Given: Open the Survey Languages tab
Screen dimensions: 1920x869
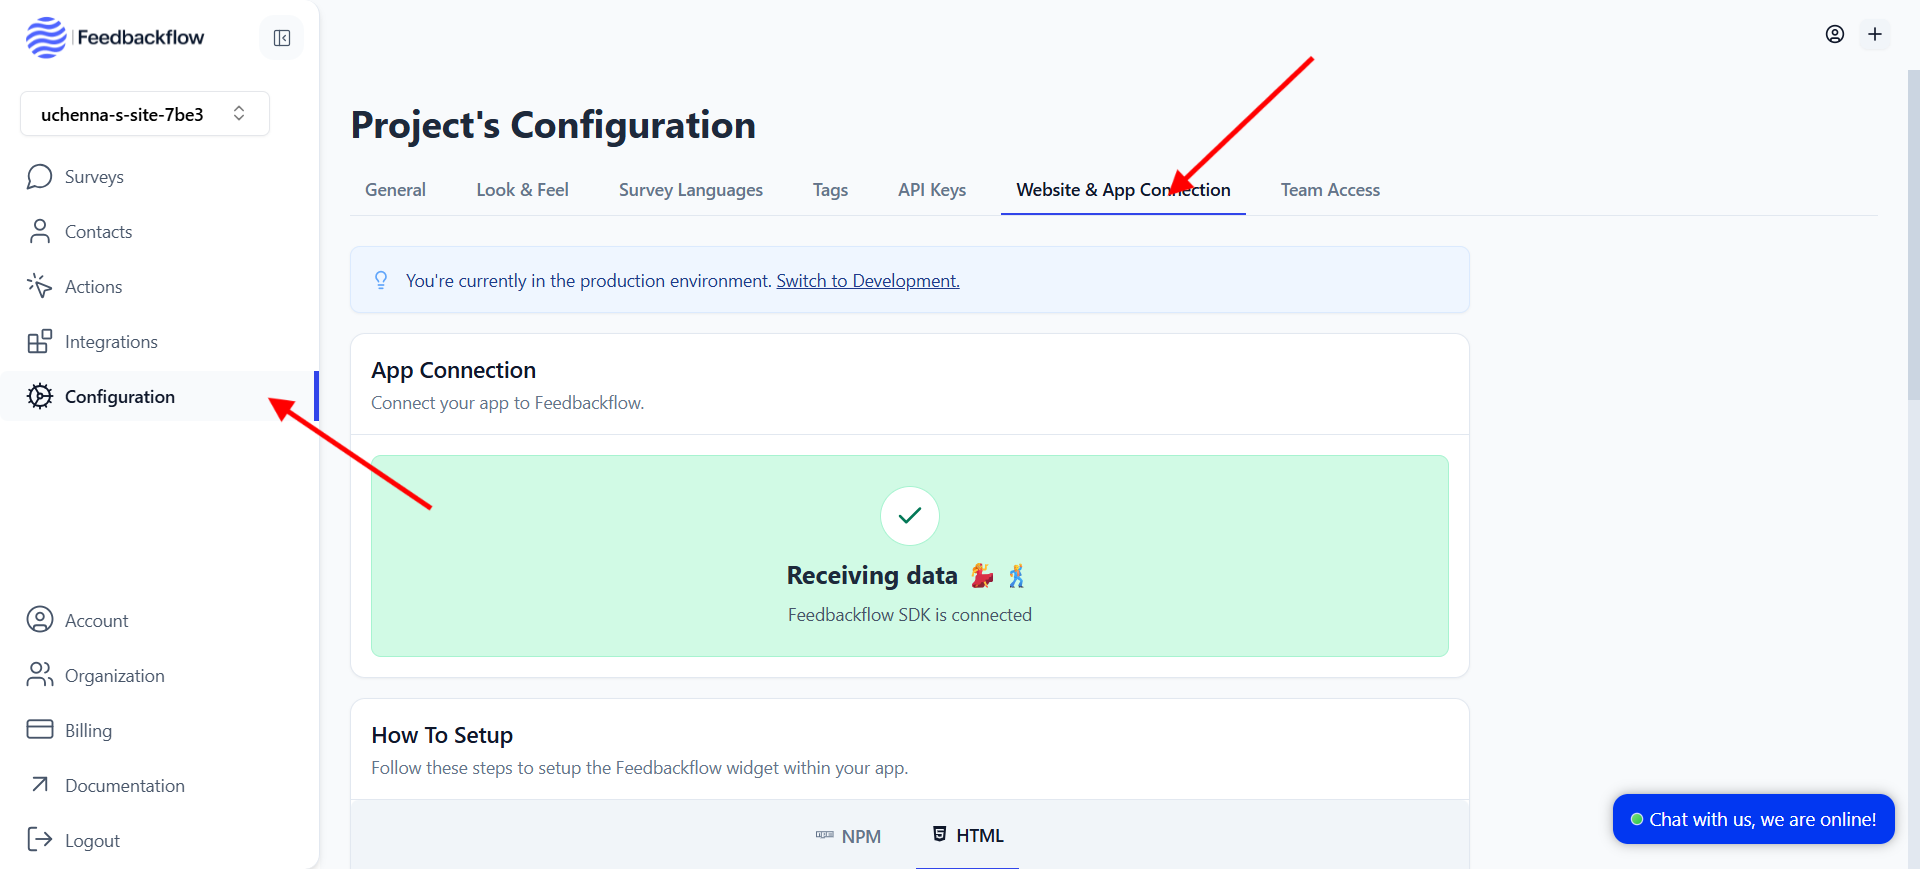Looking at the screenshot, I should click(691, 190).
